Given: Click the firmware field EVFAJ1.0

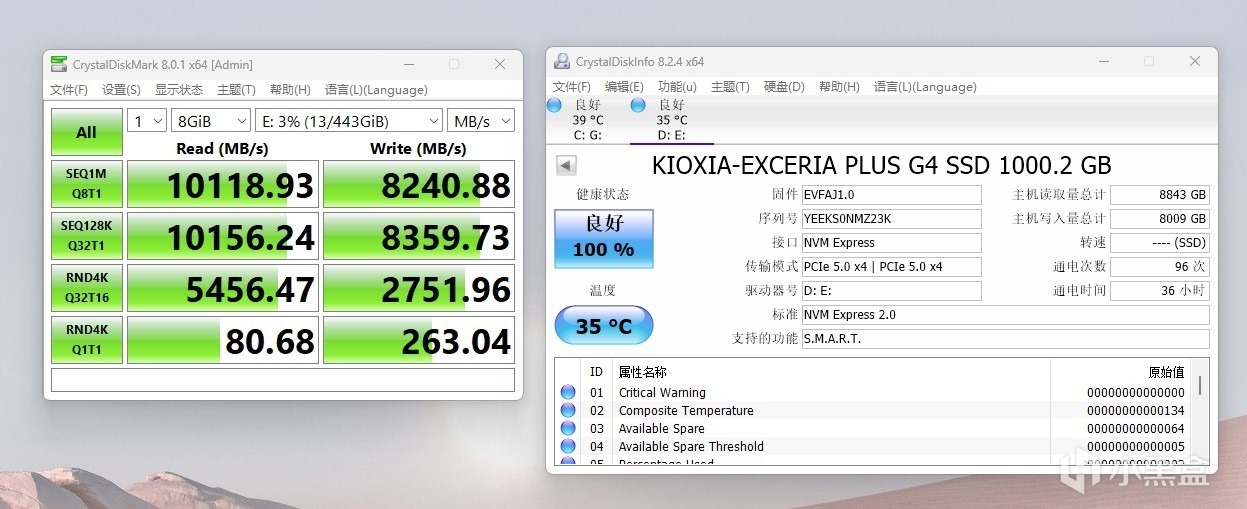Looking at the screenshot, I should 892,195.
